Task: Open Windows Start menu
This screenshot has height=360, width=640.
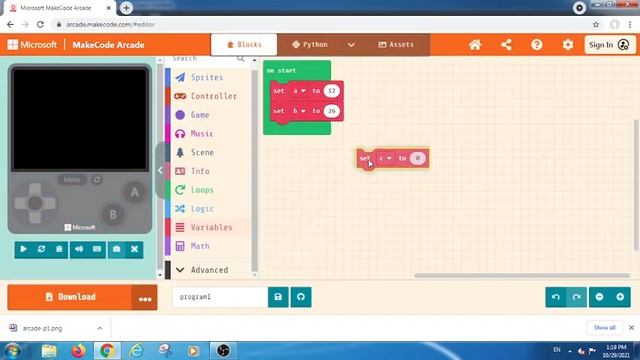Action: [x=12, y=351]
